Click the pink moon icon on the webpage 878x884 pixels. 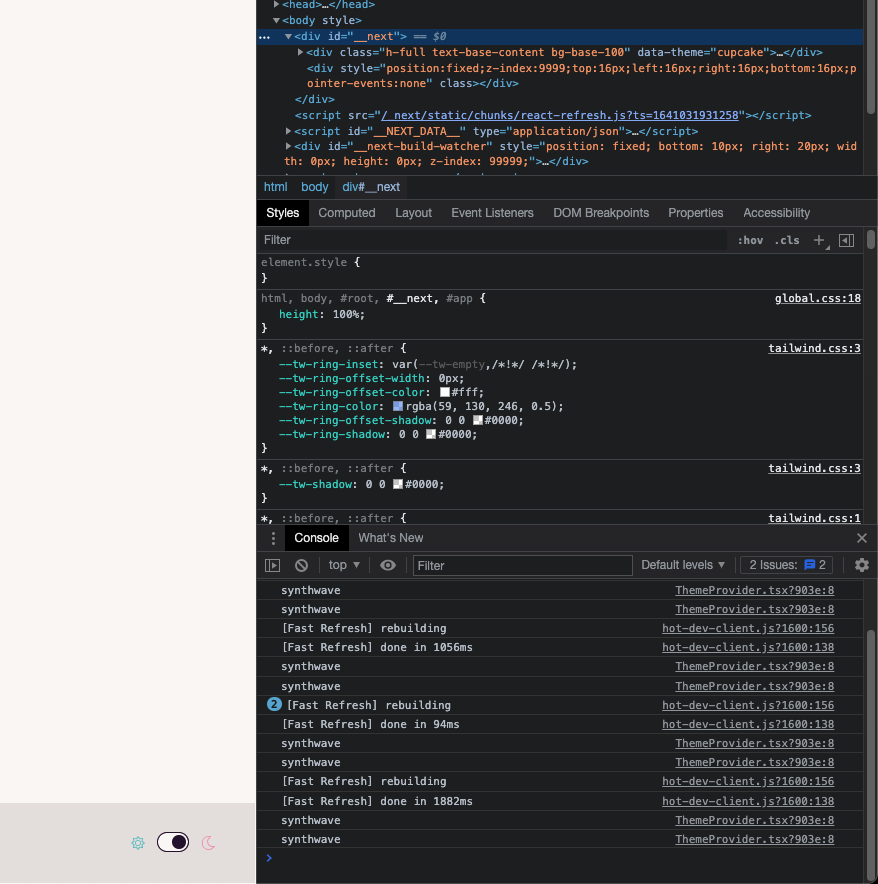coord(208,843)
